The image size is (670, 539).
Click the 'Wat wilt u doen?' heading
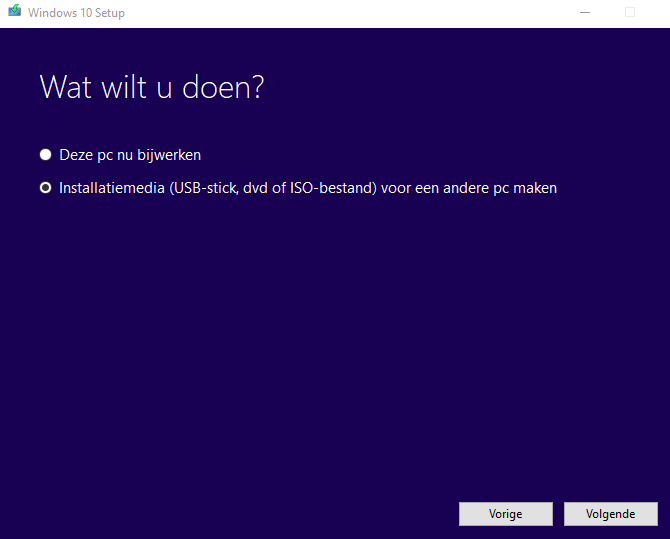pyautogui.click(x=152, y=87)
